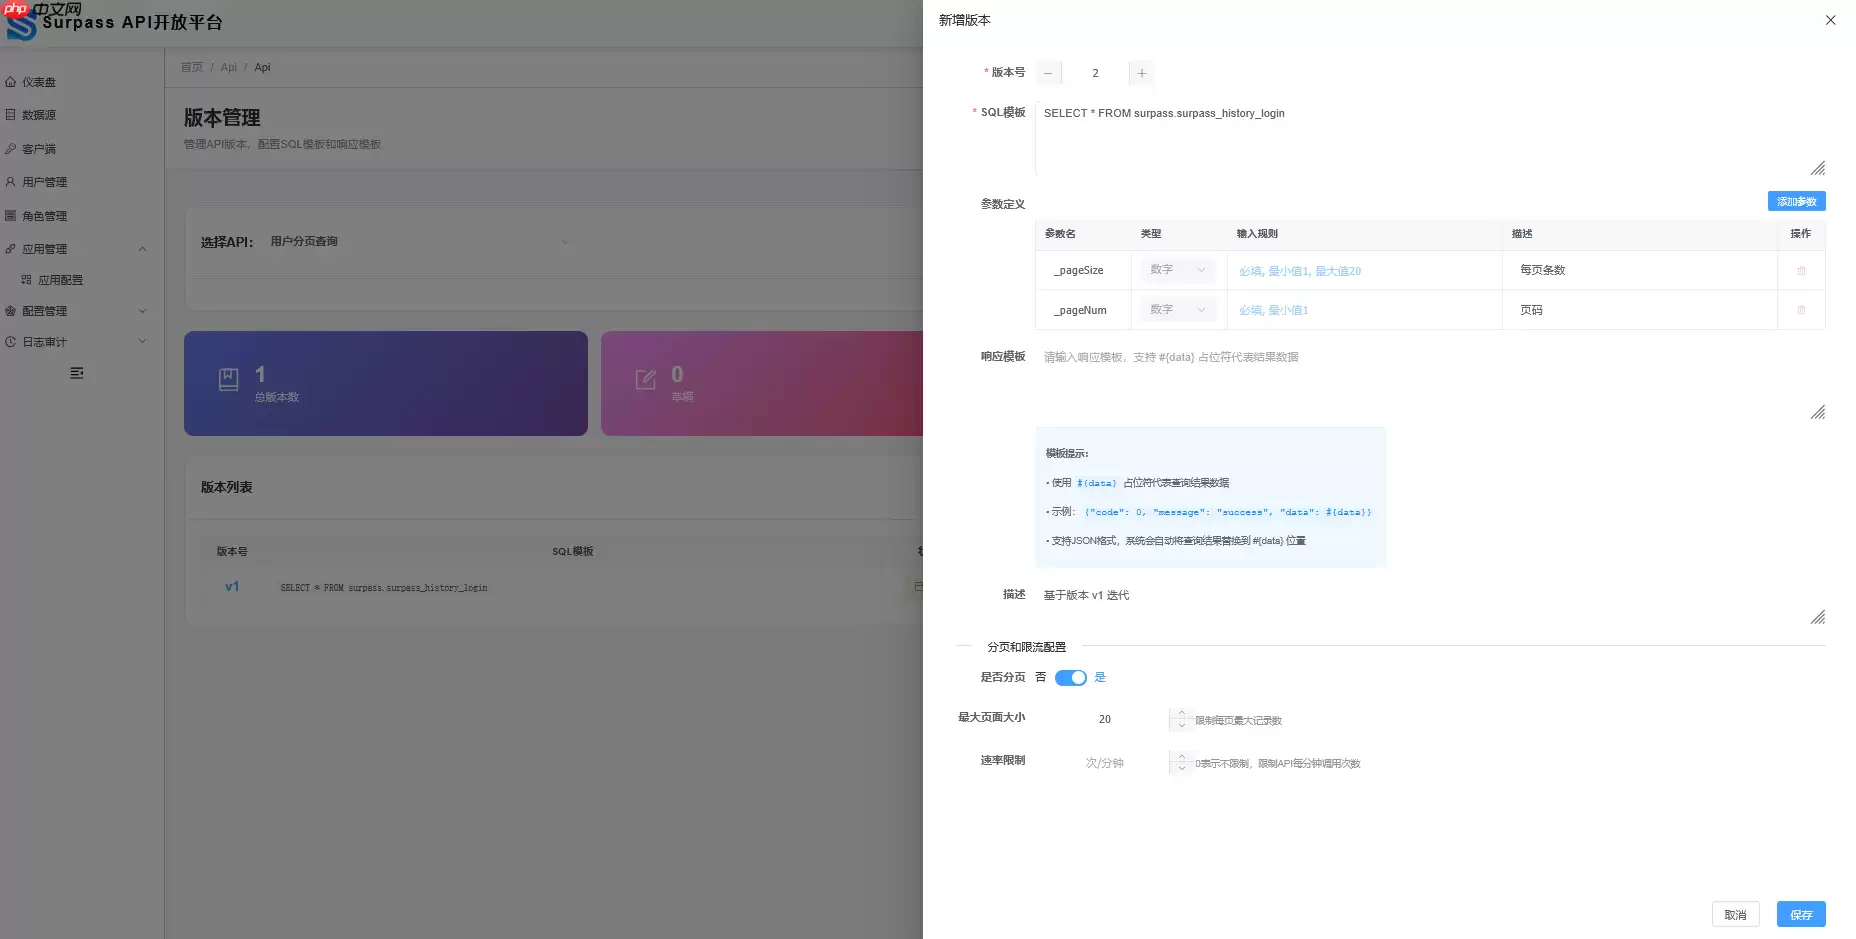Click the v1 version link in the list
The width and height of the screenshot is (1856, 939).
tap(232, 587)
